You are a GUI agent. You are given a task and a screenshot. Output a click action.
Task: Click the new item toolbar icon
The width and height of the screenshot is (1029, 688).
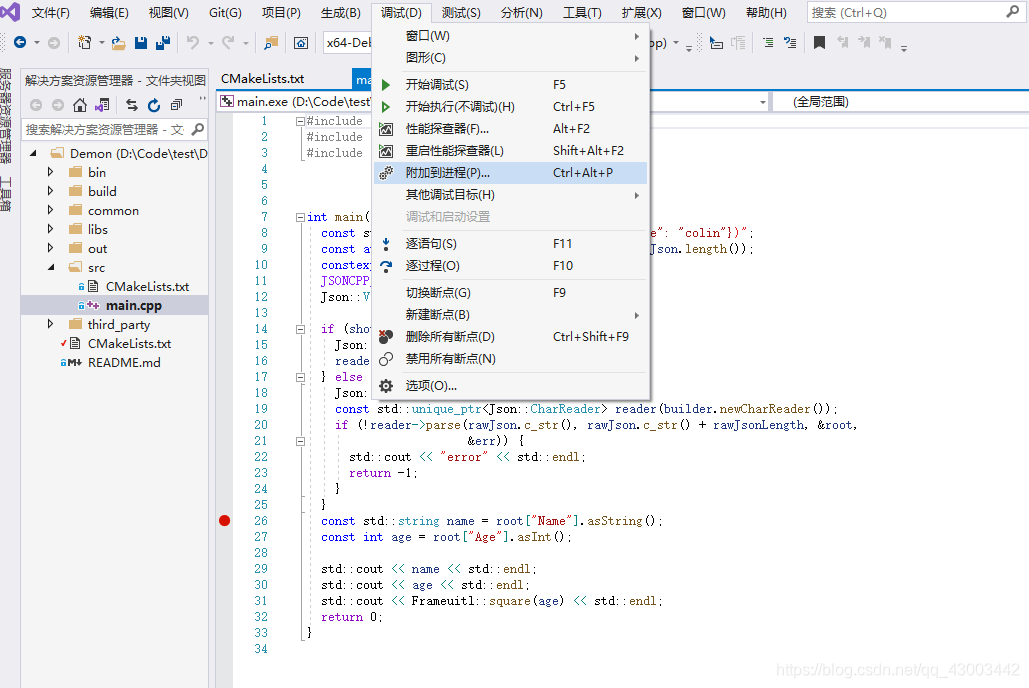coord(85,43)
